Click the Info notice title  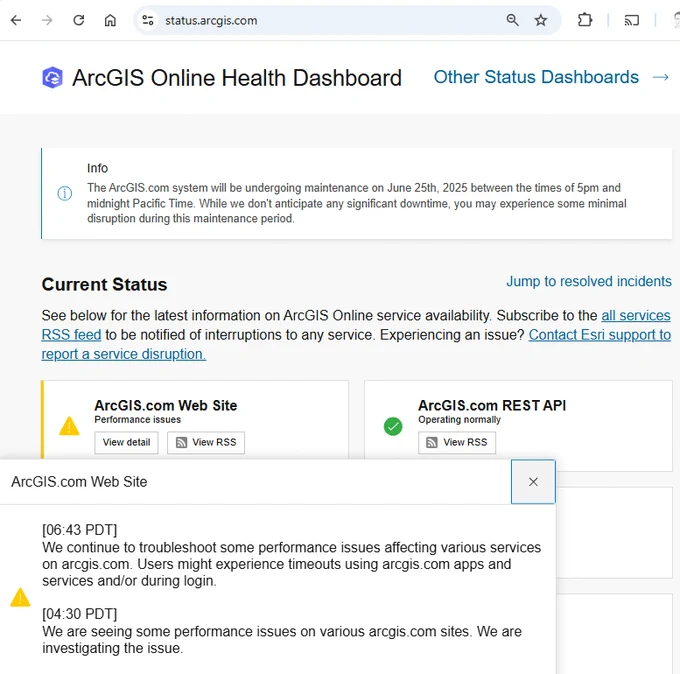pos(98,168)
